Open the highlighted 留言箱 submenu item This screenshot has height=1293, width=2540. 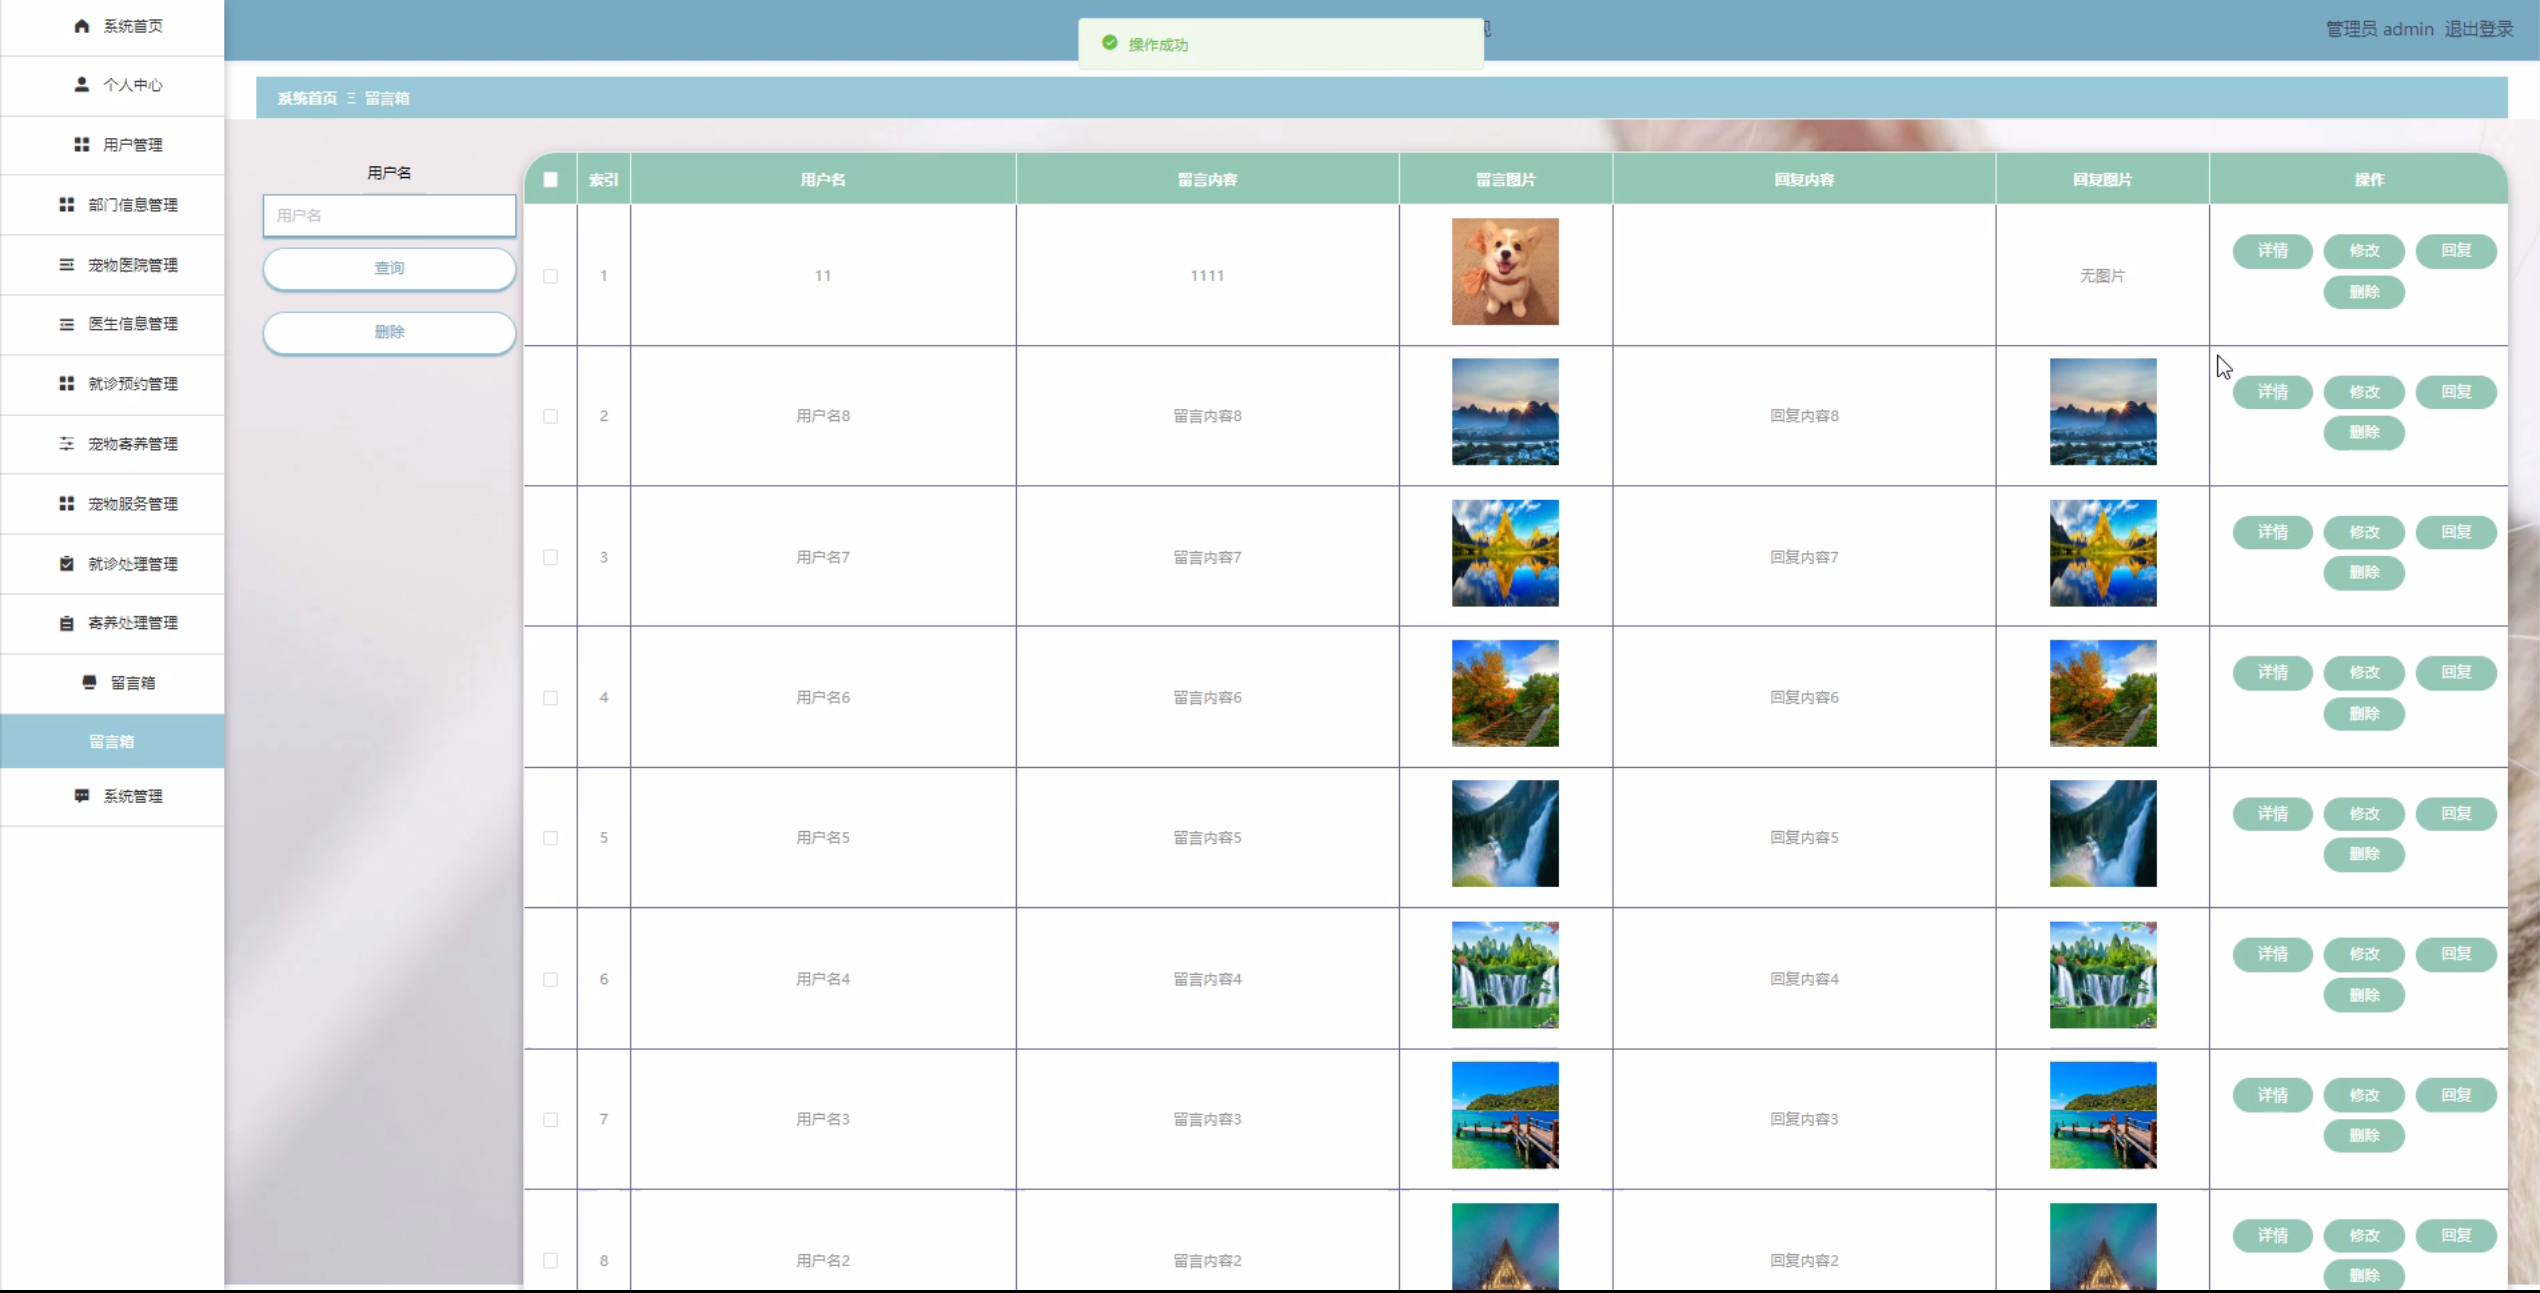click(x=111, y=742)
